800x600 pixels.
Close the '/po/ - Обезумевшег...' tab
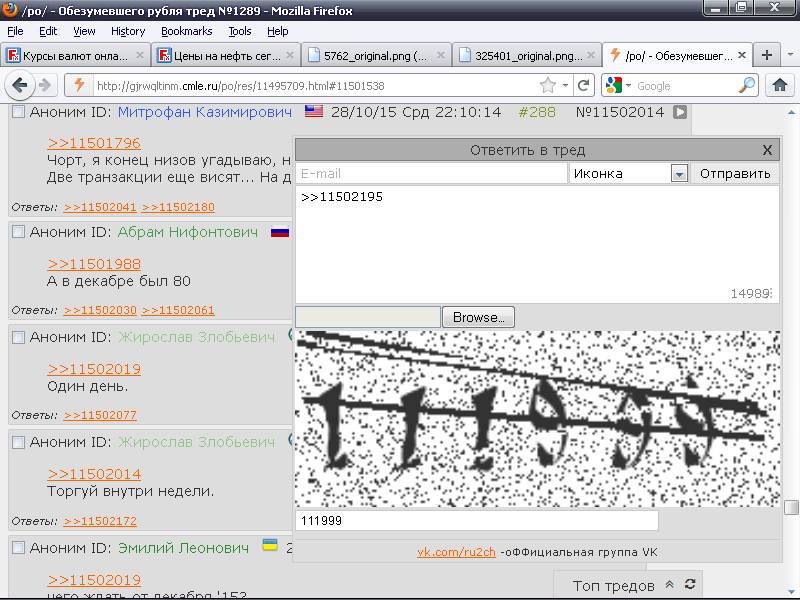point(742,55)
